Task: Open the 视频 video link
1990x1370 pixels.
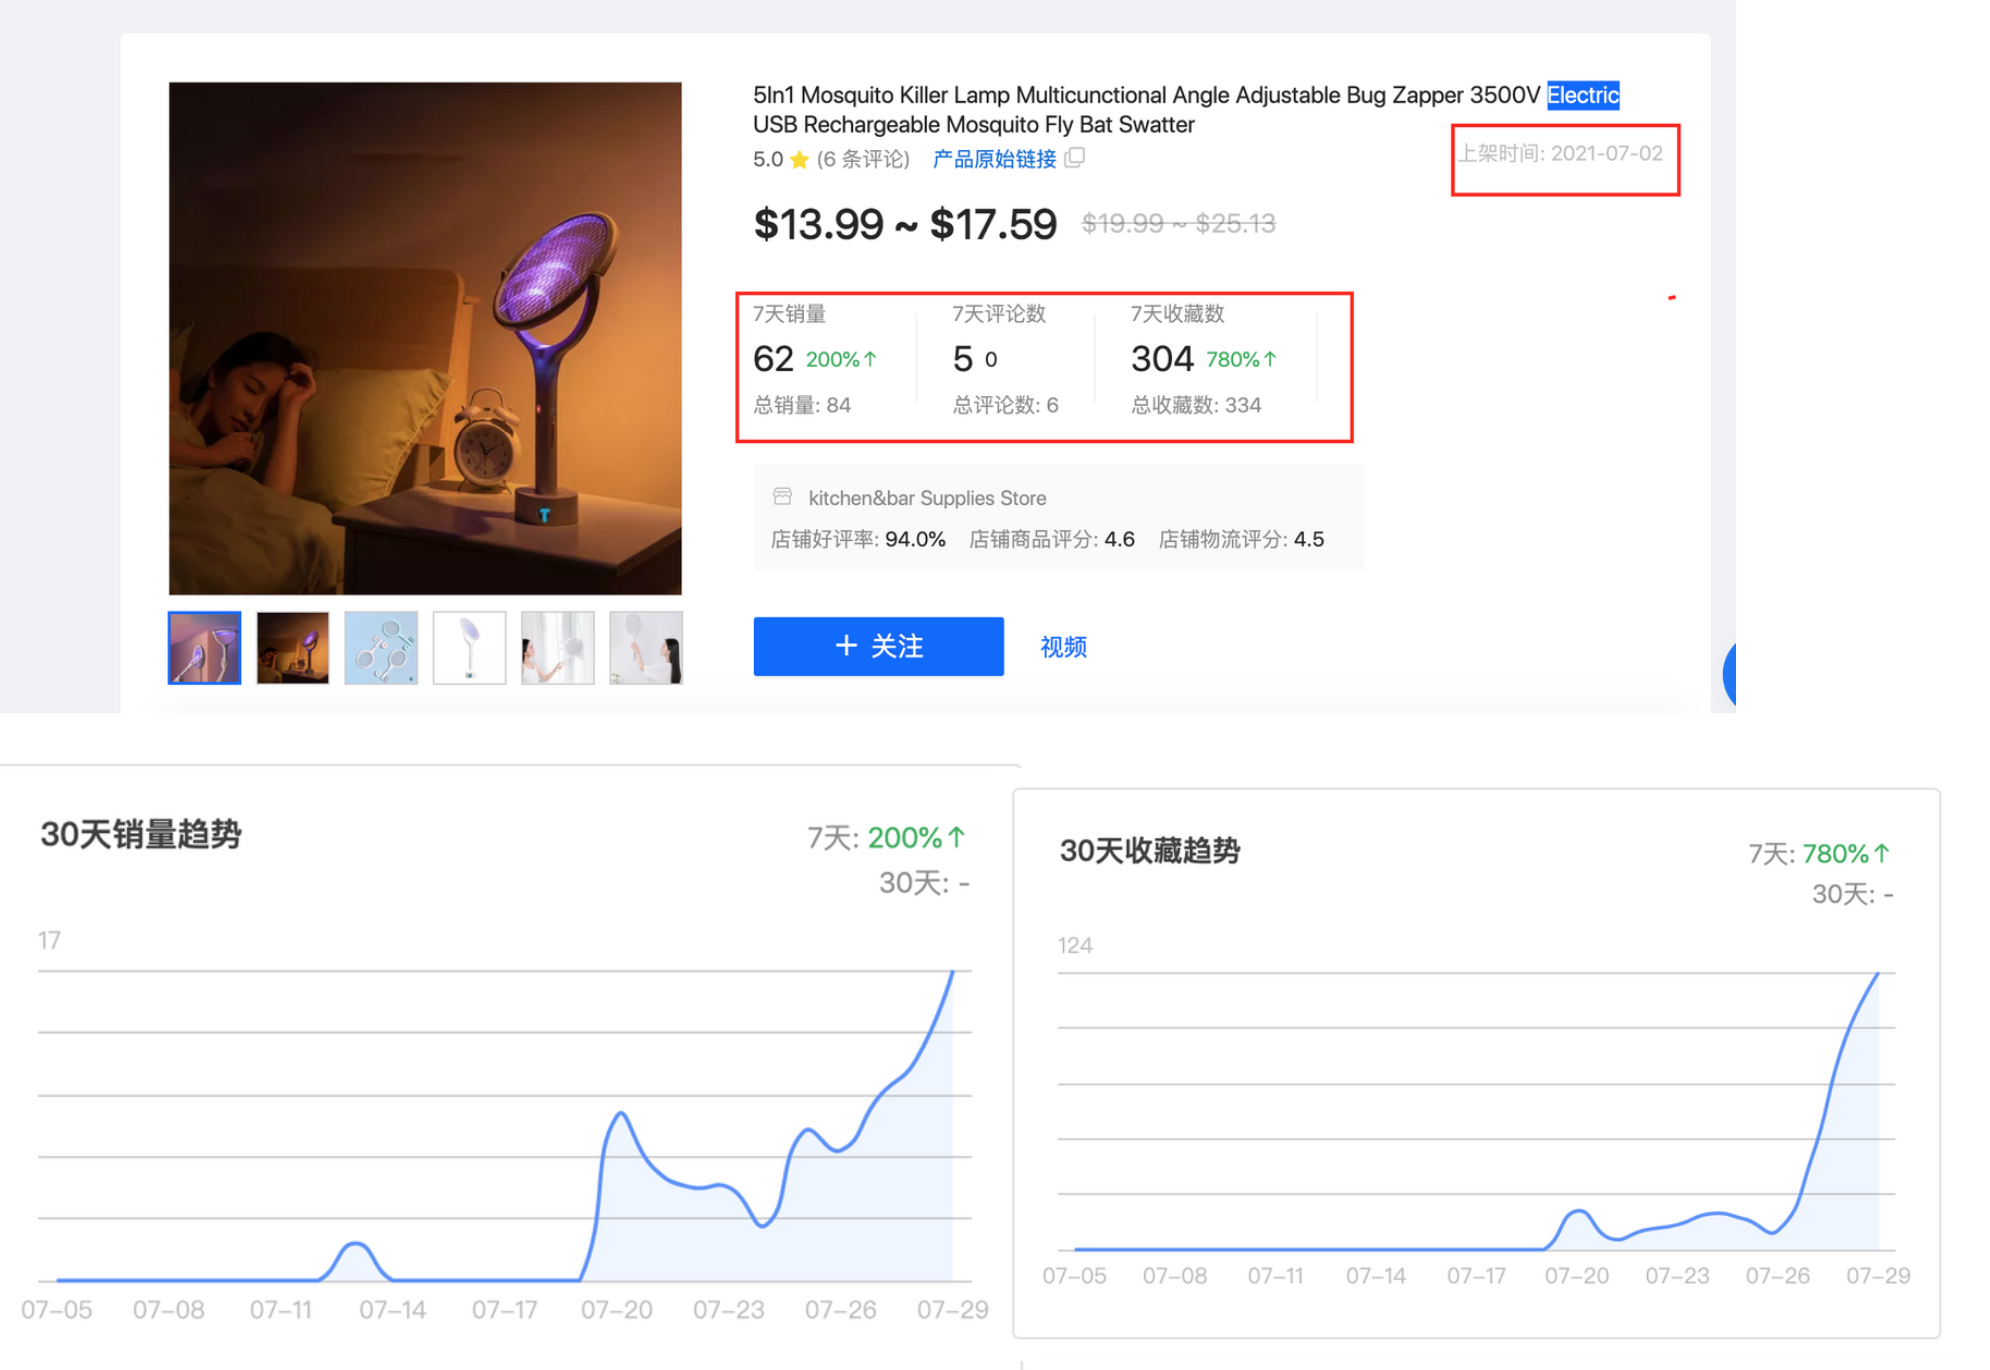Action: (1062, 646)
